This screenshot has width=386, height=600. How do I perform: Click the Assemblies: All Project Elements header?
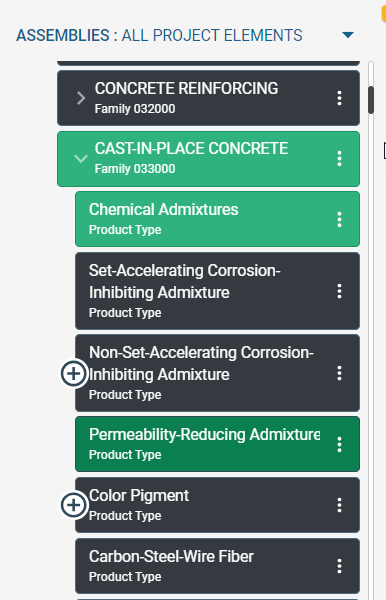(159, 36)
